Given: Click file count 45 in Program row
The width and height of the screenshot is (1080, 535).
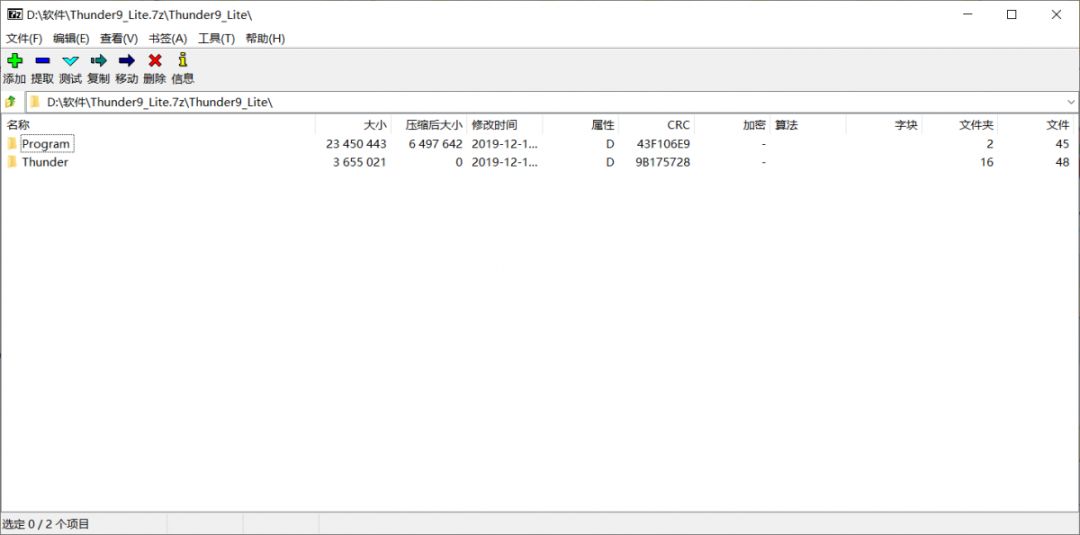Looking at the screenshot, I should [x=1062, y=144].
